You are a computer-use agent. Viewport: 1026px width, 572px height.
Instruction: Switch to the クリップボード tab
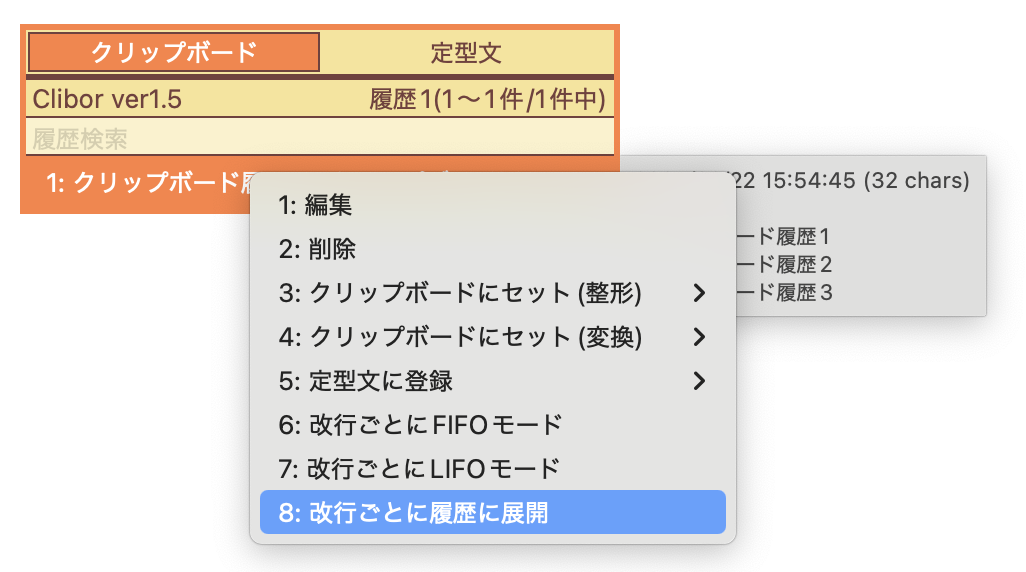(x=173, y=52)
